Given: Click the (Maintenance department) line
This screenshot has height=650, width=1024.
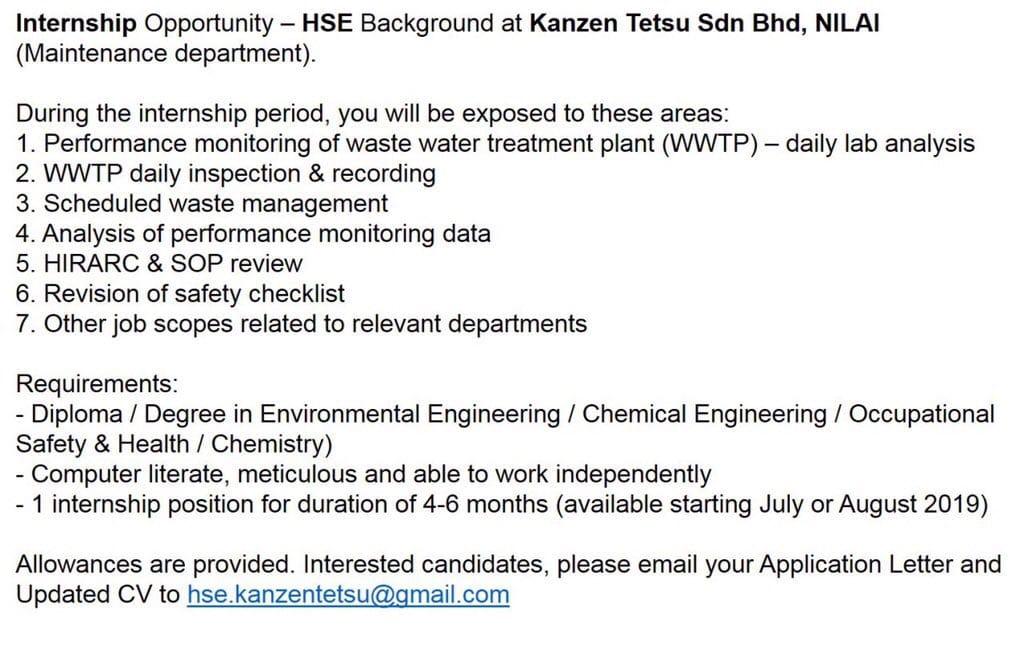Looking at the screenshot, I should click(166, 54).
